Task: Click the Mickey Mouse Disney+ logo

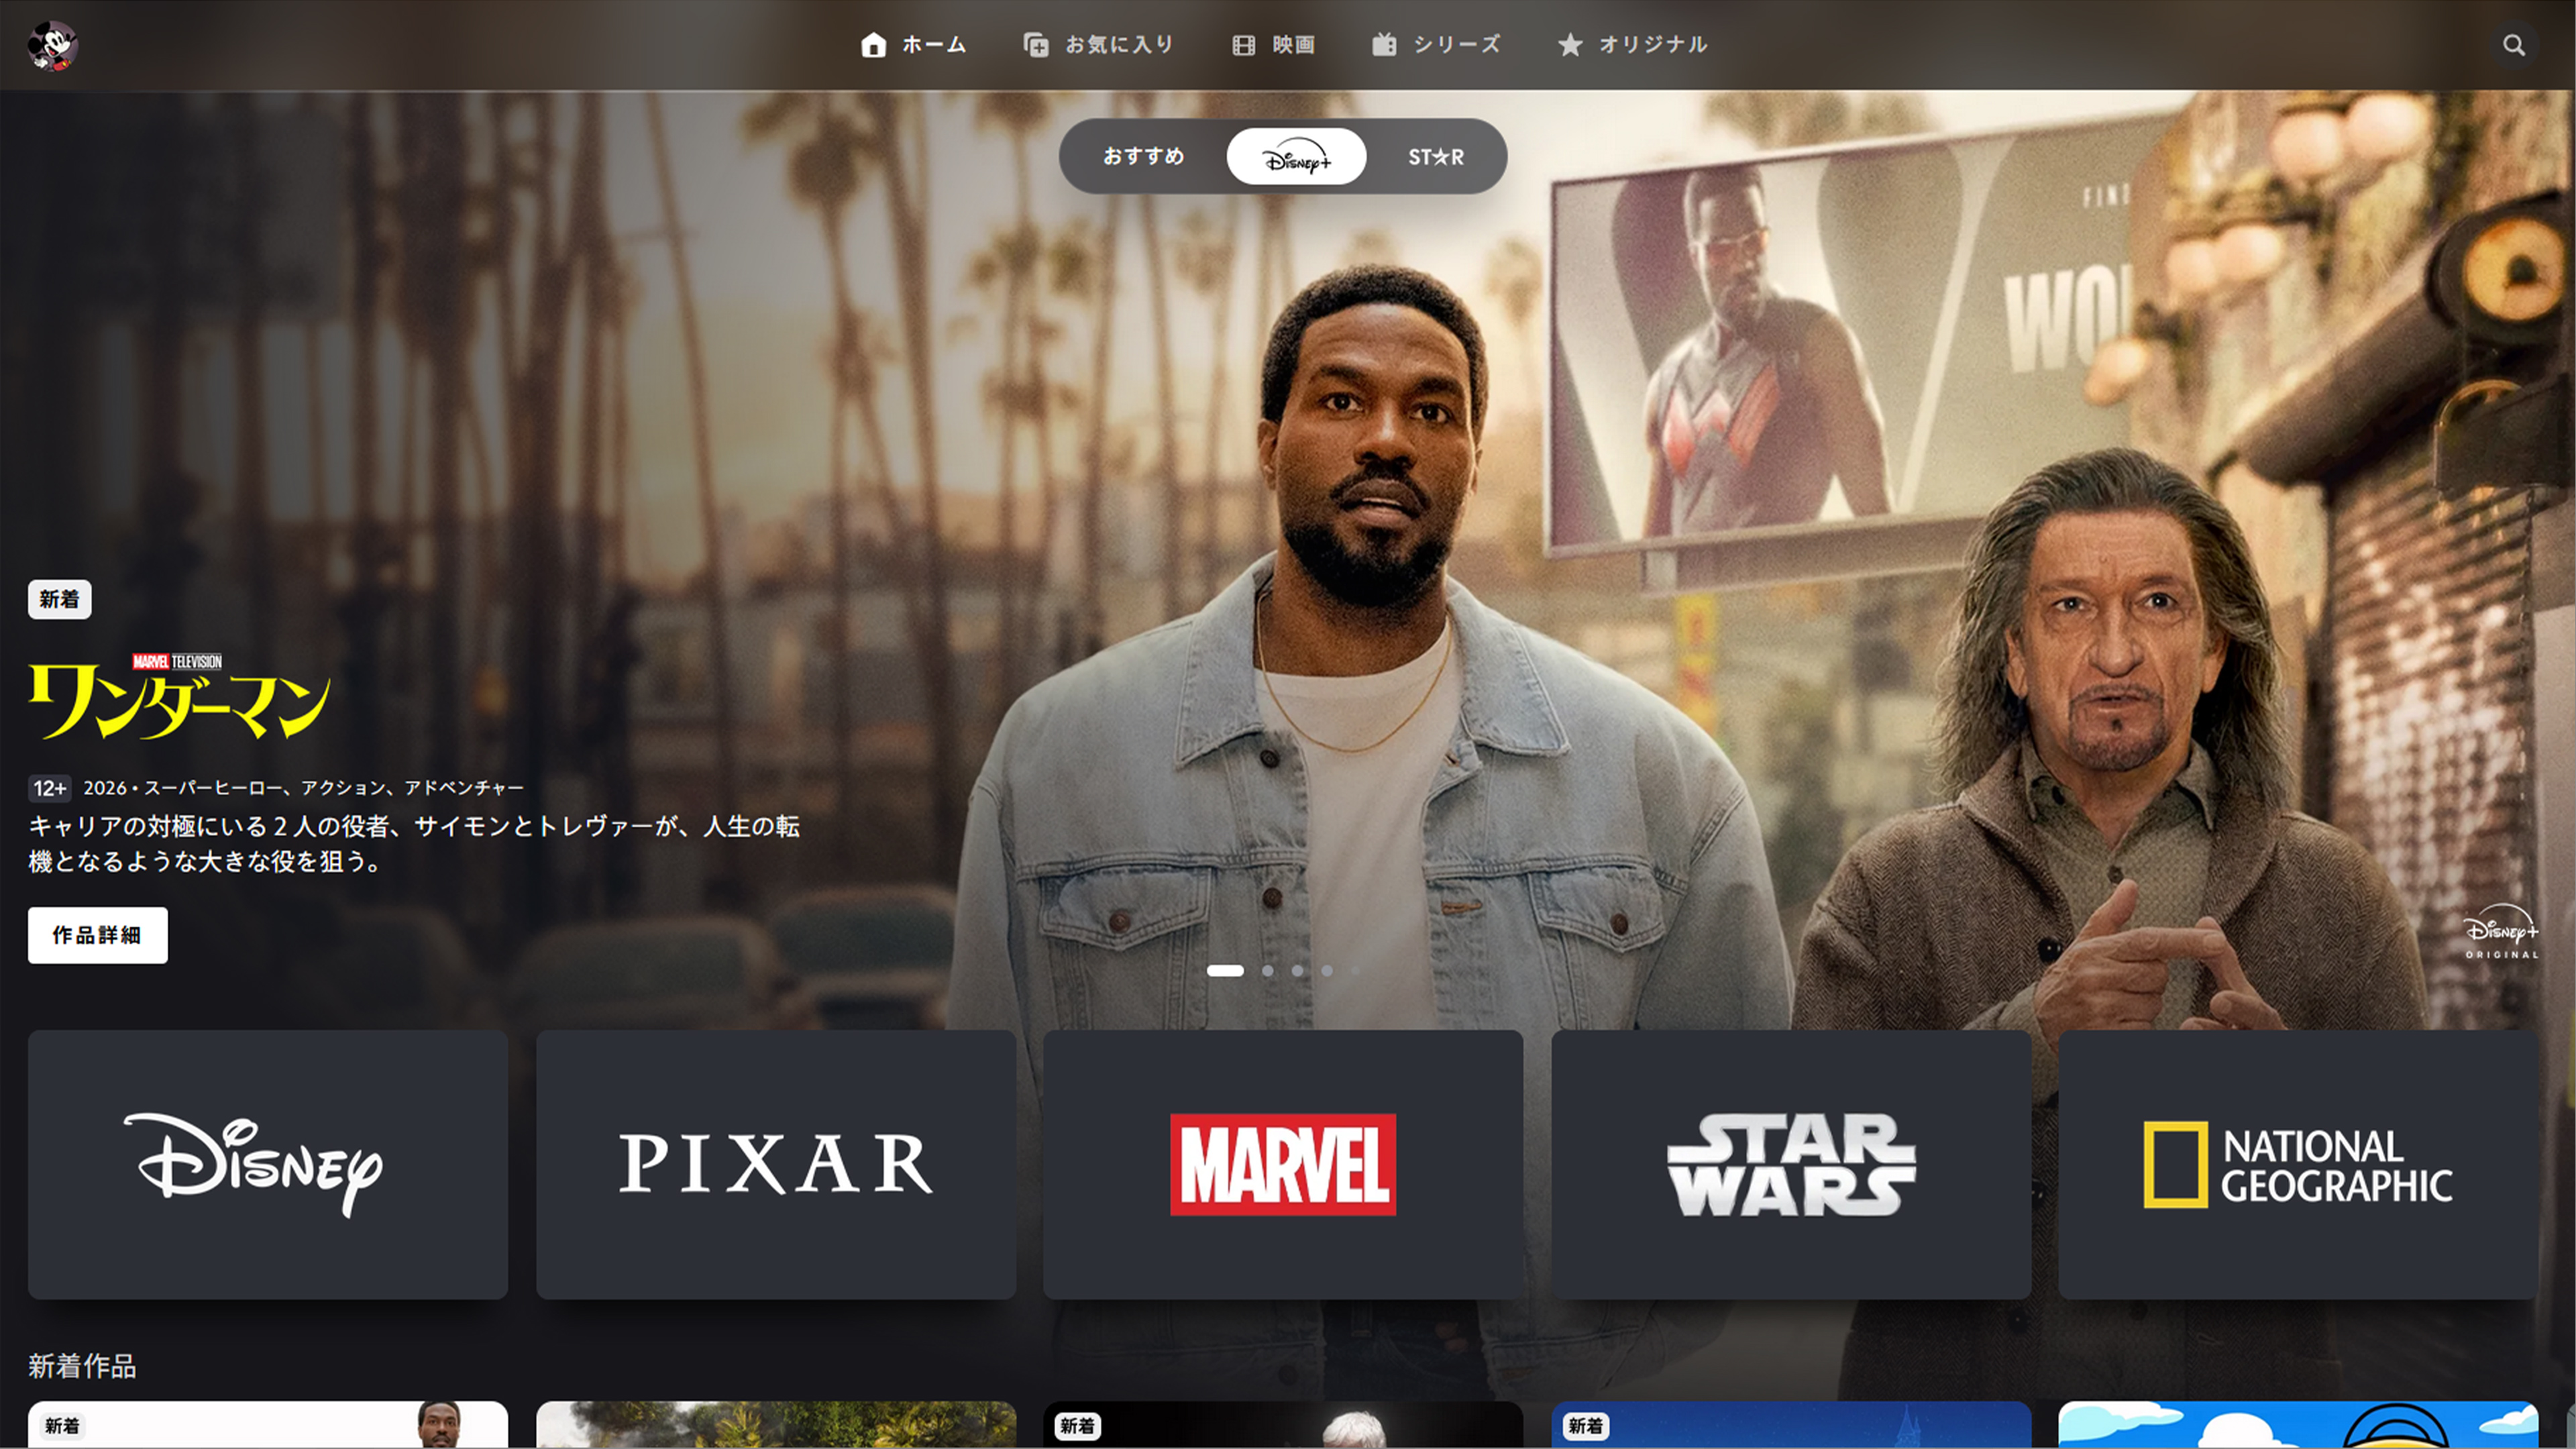Action: point(53,44)
